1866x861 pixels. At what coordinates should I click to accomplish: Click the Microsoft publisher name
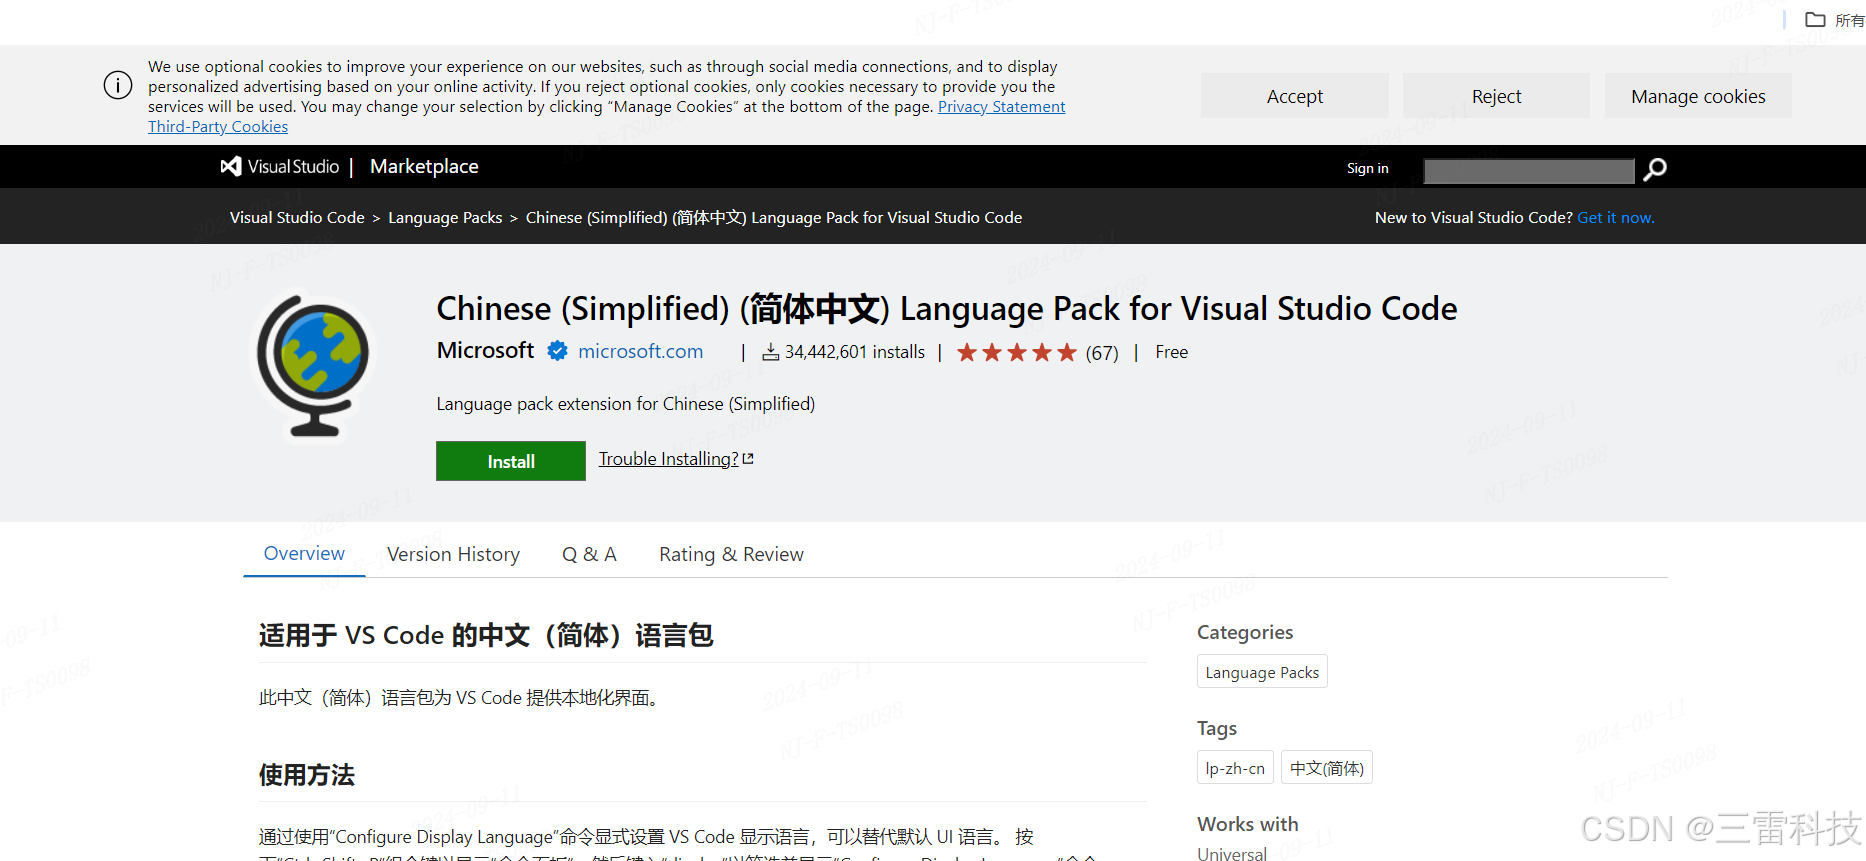(485, 350)
